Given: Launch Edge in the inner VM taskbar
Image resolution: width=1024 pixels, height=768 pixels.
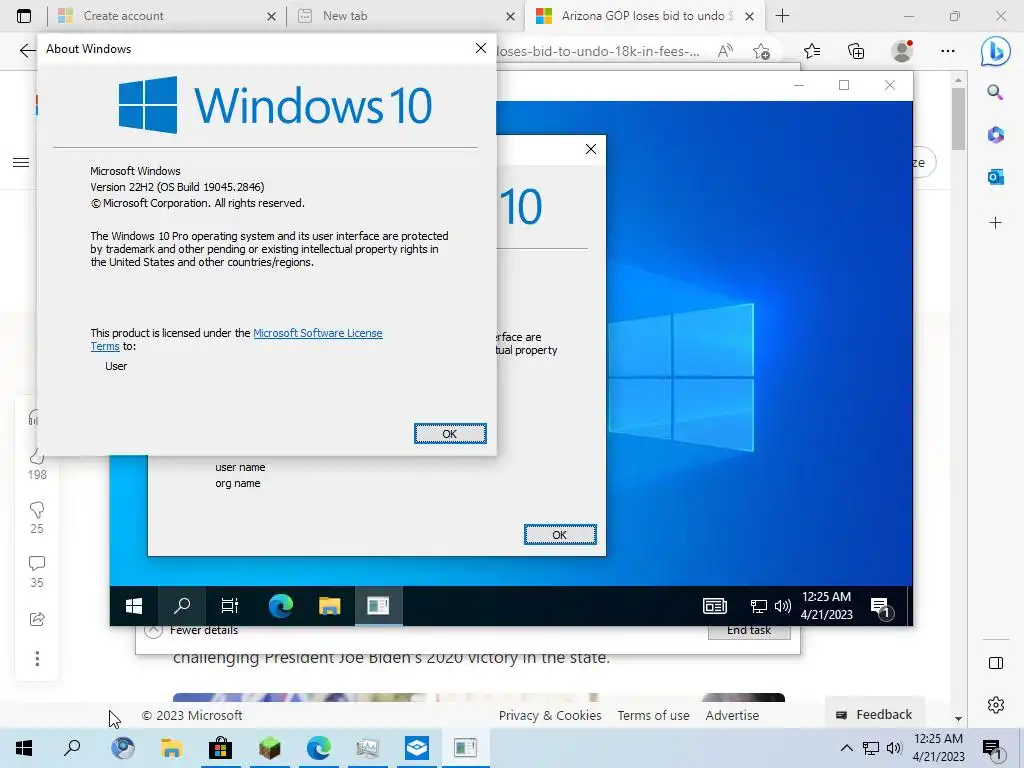Looking at the screenshot, I should (x=281, y=606).
